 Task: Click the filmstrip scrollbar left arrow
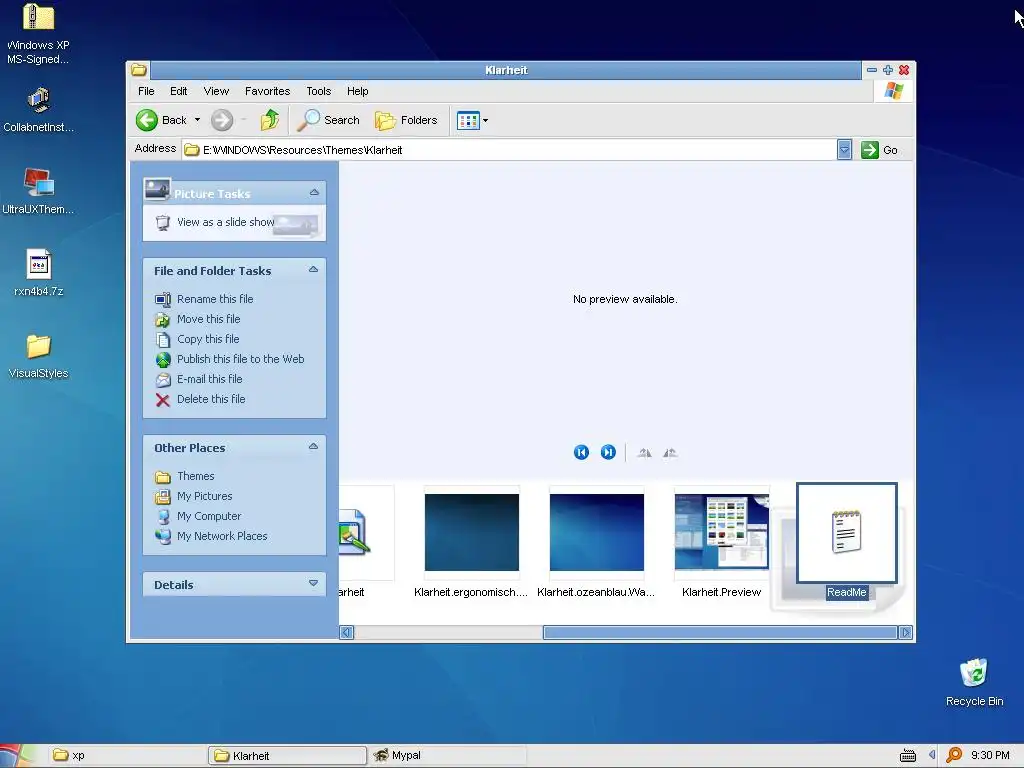(346, 632)
